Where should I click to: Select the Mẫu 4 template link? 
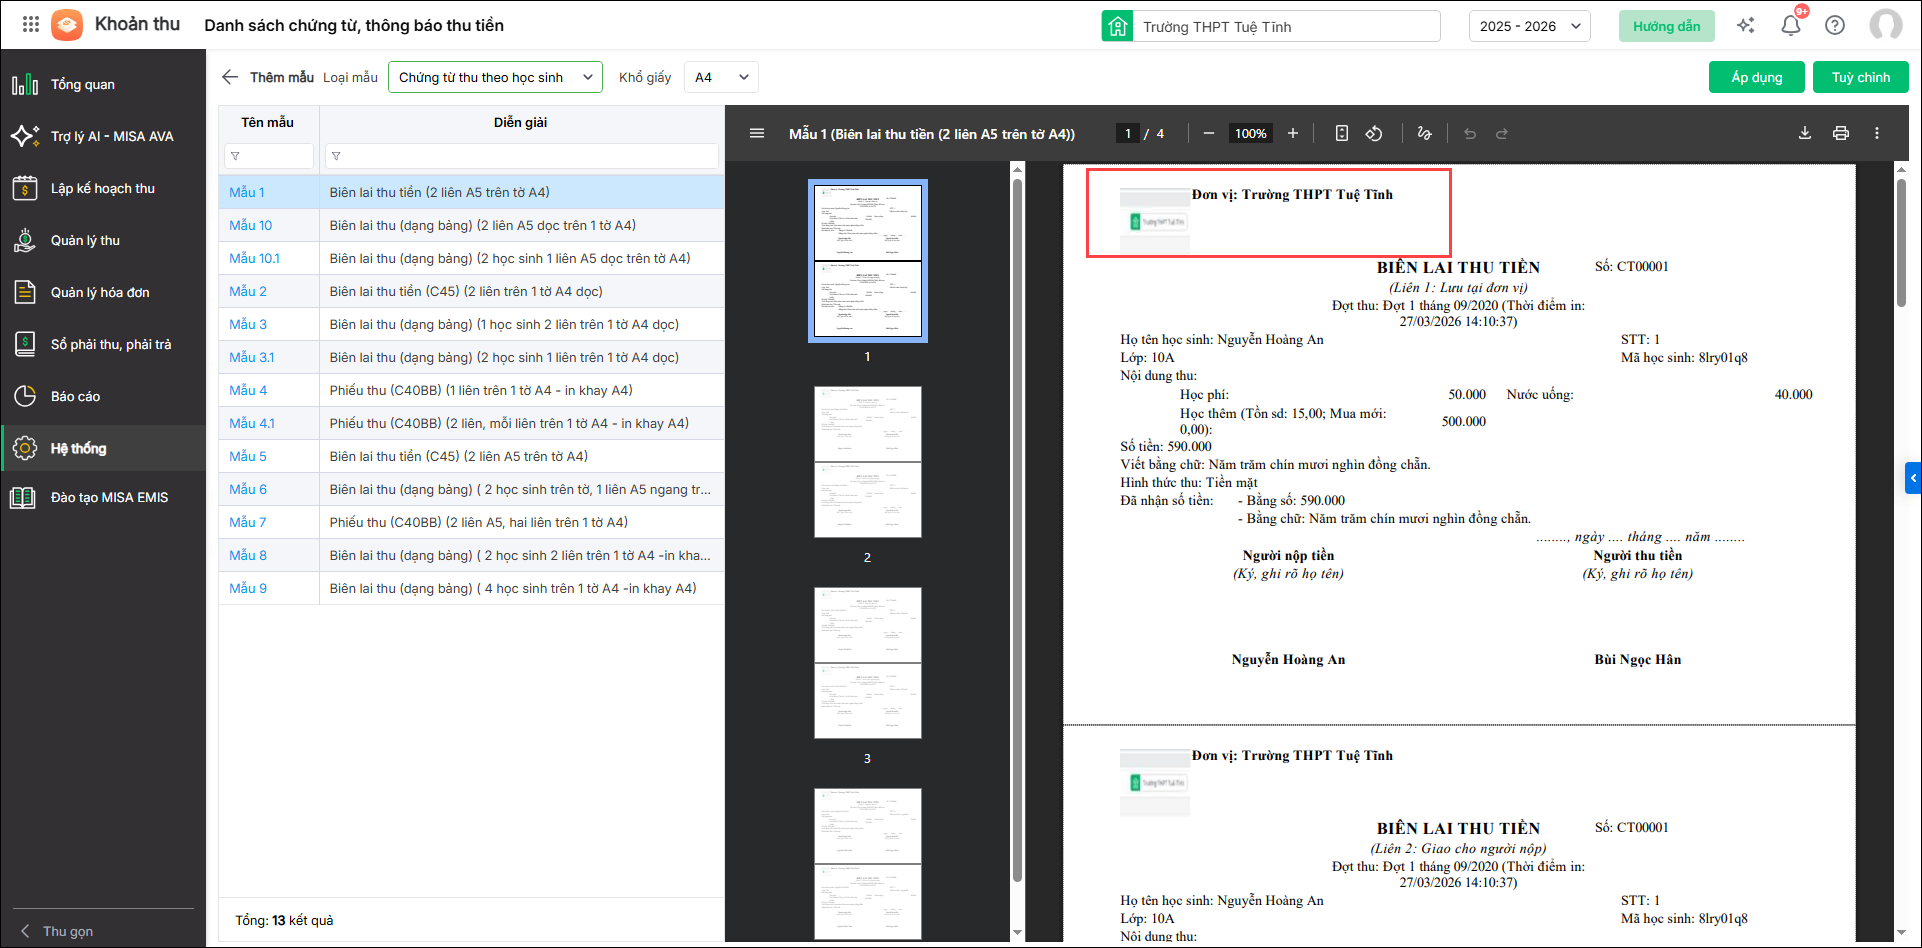coord(248,390)
